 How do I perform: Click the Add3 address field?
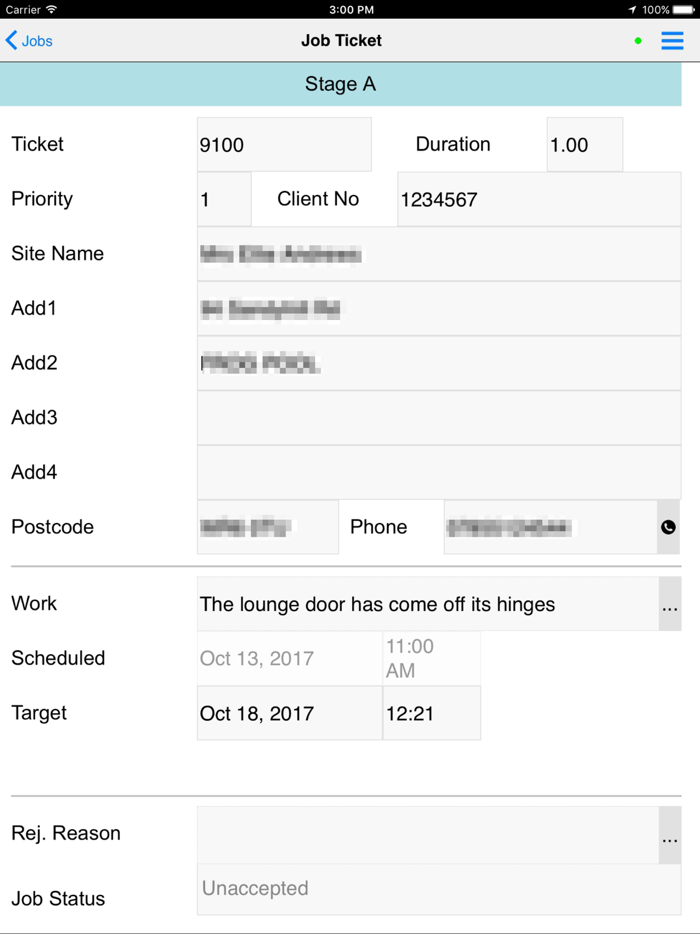[438, 418]
